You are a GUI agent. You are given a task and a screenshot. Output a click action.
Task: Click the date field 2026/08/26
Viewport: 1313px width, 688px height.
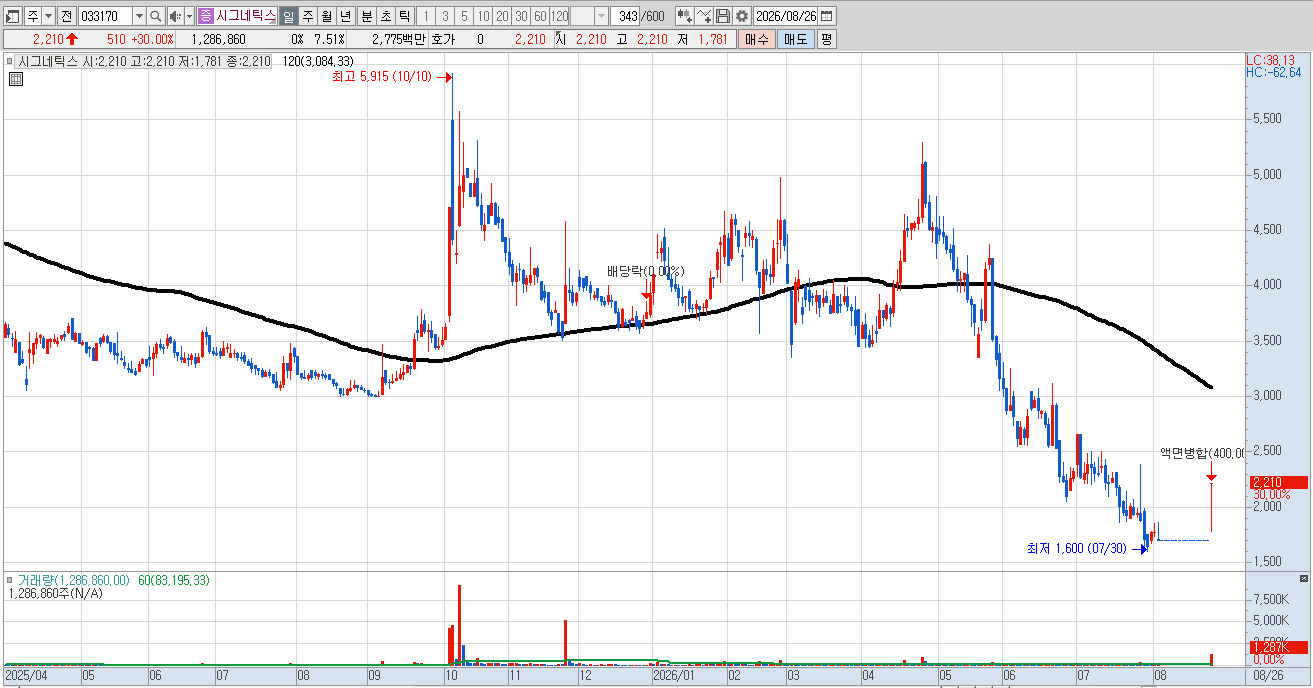pyautogui.click(x=786, y=16)
